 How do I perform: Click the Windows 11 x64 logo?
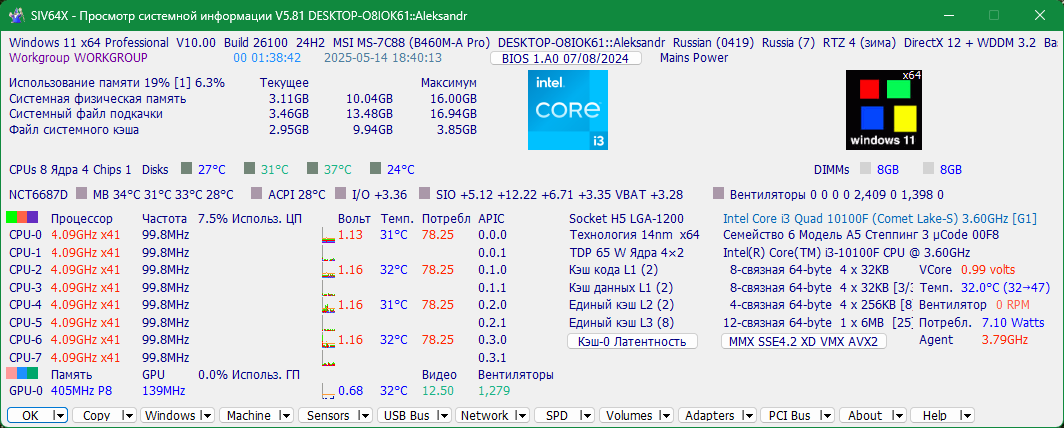point(885,110)
